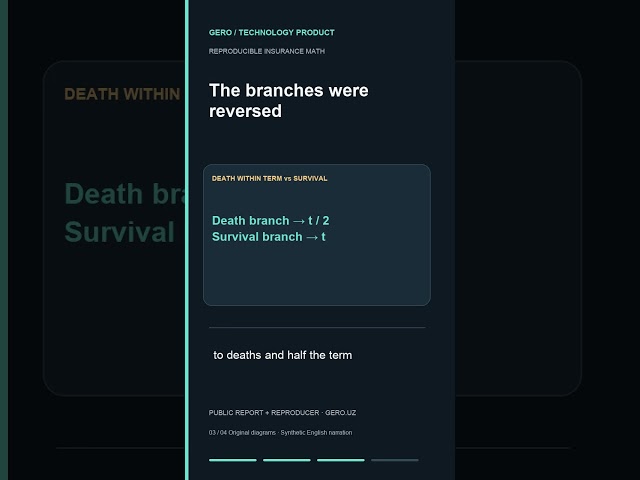
Task: Select the second progress segment
Action: tap(287, 460)
